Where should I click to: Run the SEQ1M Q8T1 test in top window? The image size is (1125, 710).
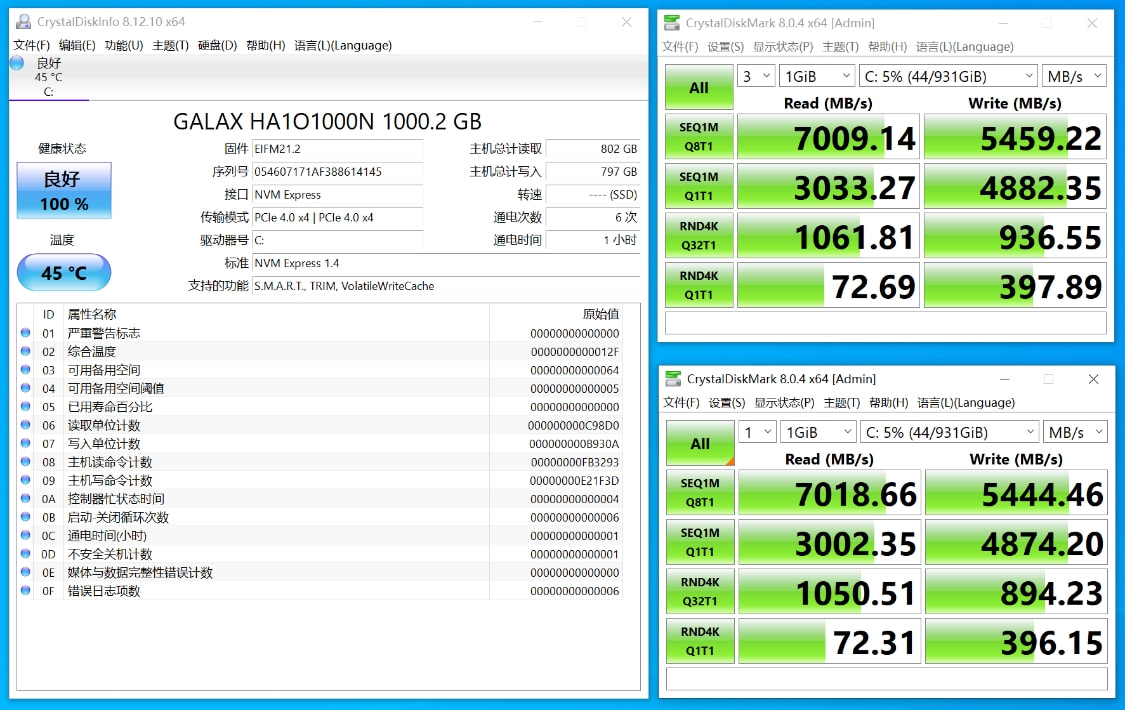pos(699,136)
